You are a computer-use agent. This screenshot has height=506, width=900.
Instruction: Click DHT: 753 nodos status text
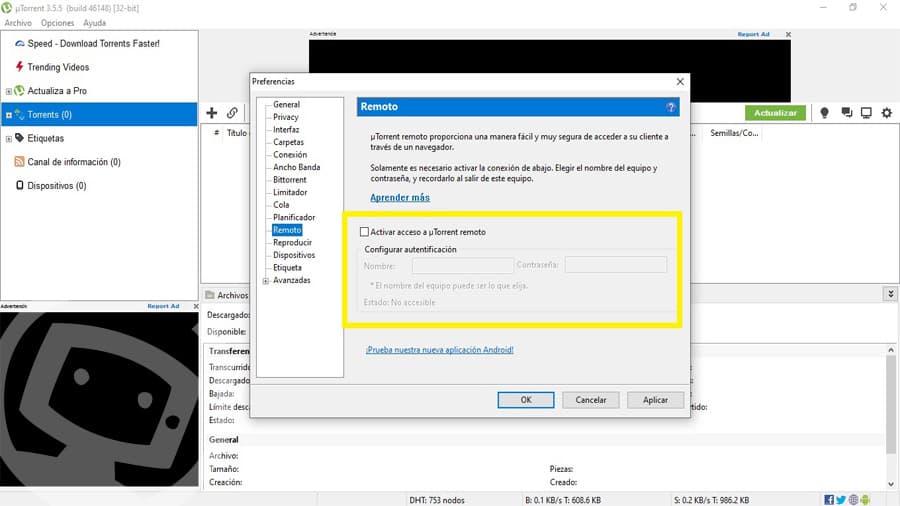pyautogui.click(x=437, y=500)
